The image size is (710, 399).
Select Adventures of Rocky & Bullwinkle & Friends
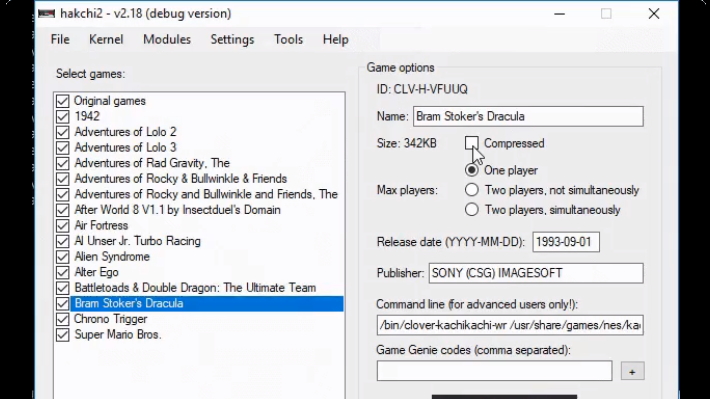point(181,179)
